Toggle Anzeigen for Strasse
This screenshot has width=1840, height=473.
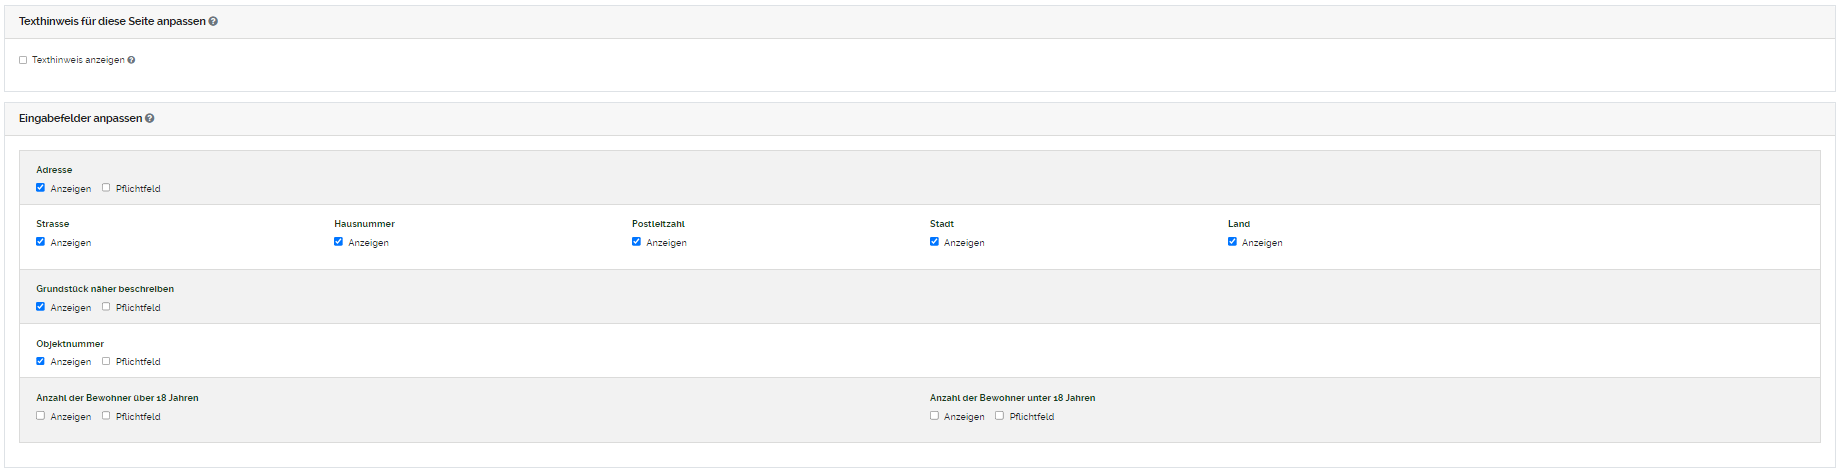pyautogui.click(x=41, y=242)
